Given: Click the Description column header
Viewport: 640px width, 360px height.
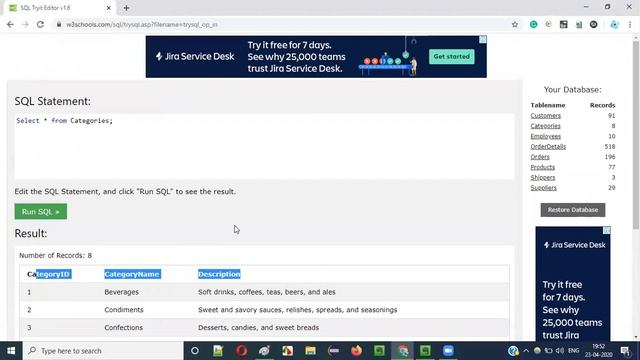Looking at the screenshot, I should (x=219, y=274).
